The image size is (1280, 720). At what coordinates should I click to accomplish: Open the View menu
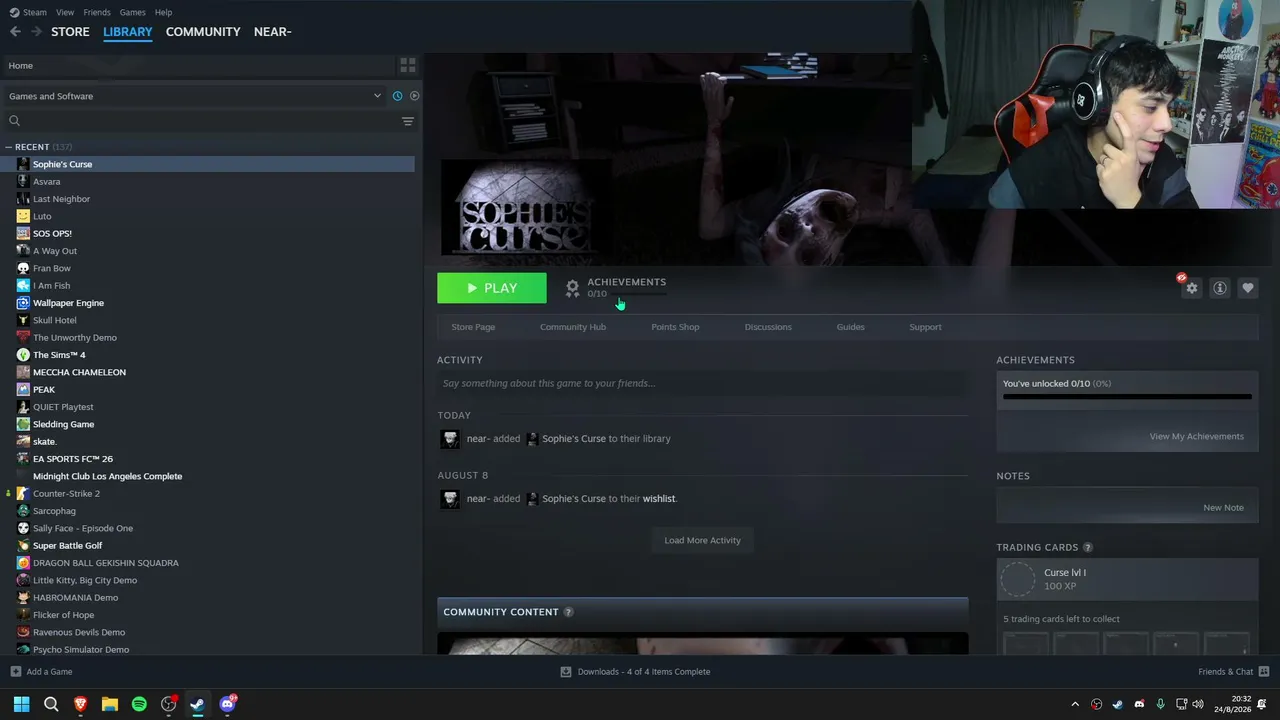(x=65, y=12)
